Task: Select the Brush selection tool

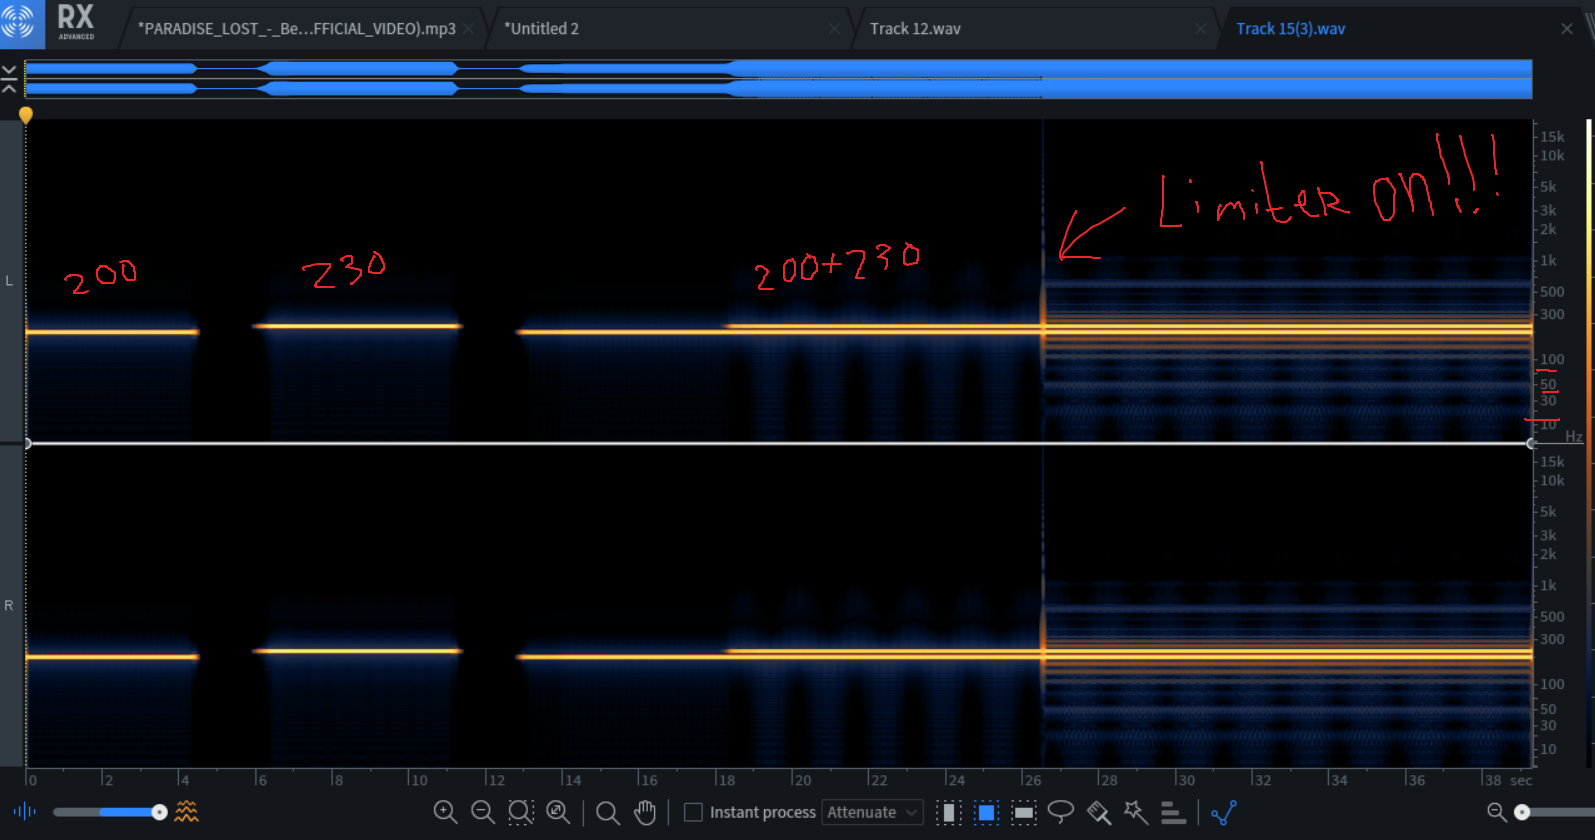Action: tap(1099, 812)
